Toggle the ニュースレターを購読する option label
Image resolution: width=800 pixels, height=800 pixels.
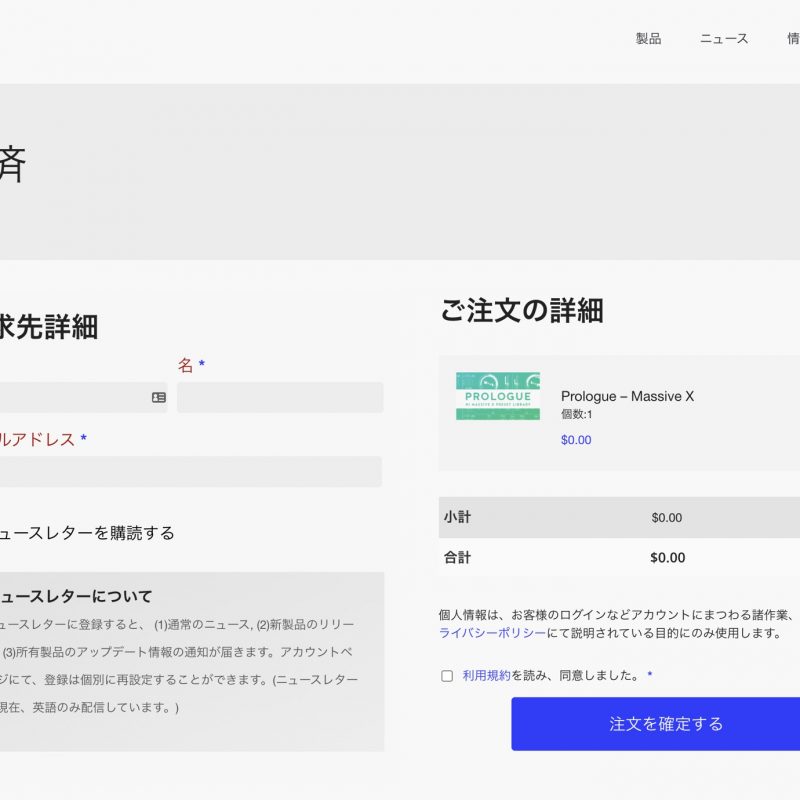coord(88,533)
